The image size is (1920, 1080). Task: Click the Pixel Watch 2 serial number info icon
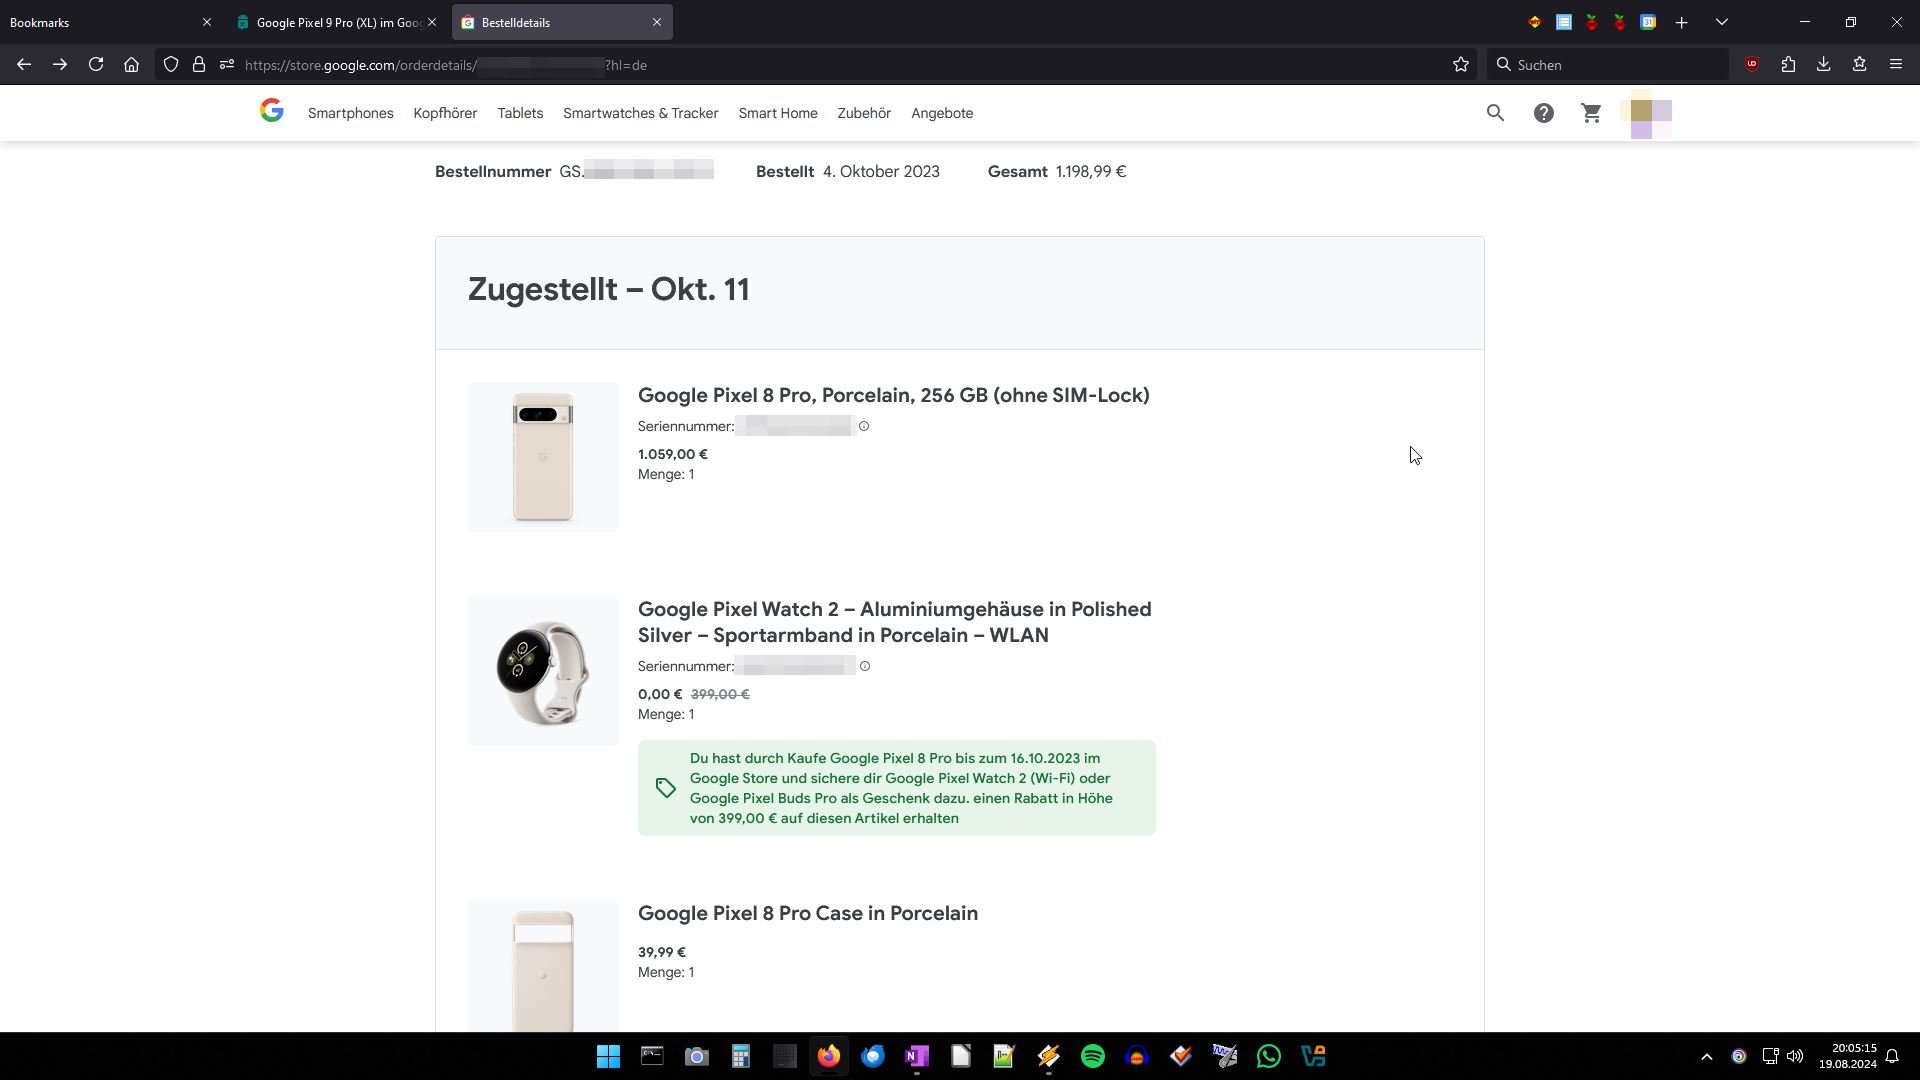865,667
